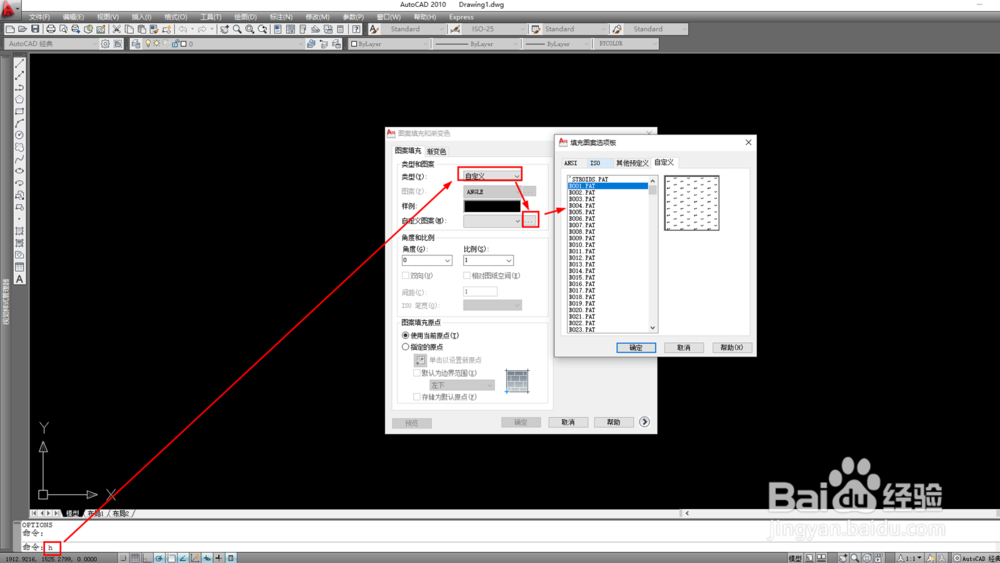Screen dimensions: 1000x563
Task: Open the 文件(F) File menu
Action: click(40, 17)
